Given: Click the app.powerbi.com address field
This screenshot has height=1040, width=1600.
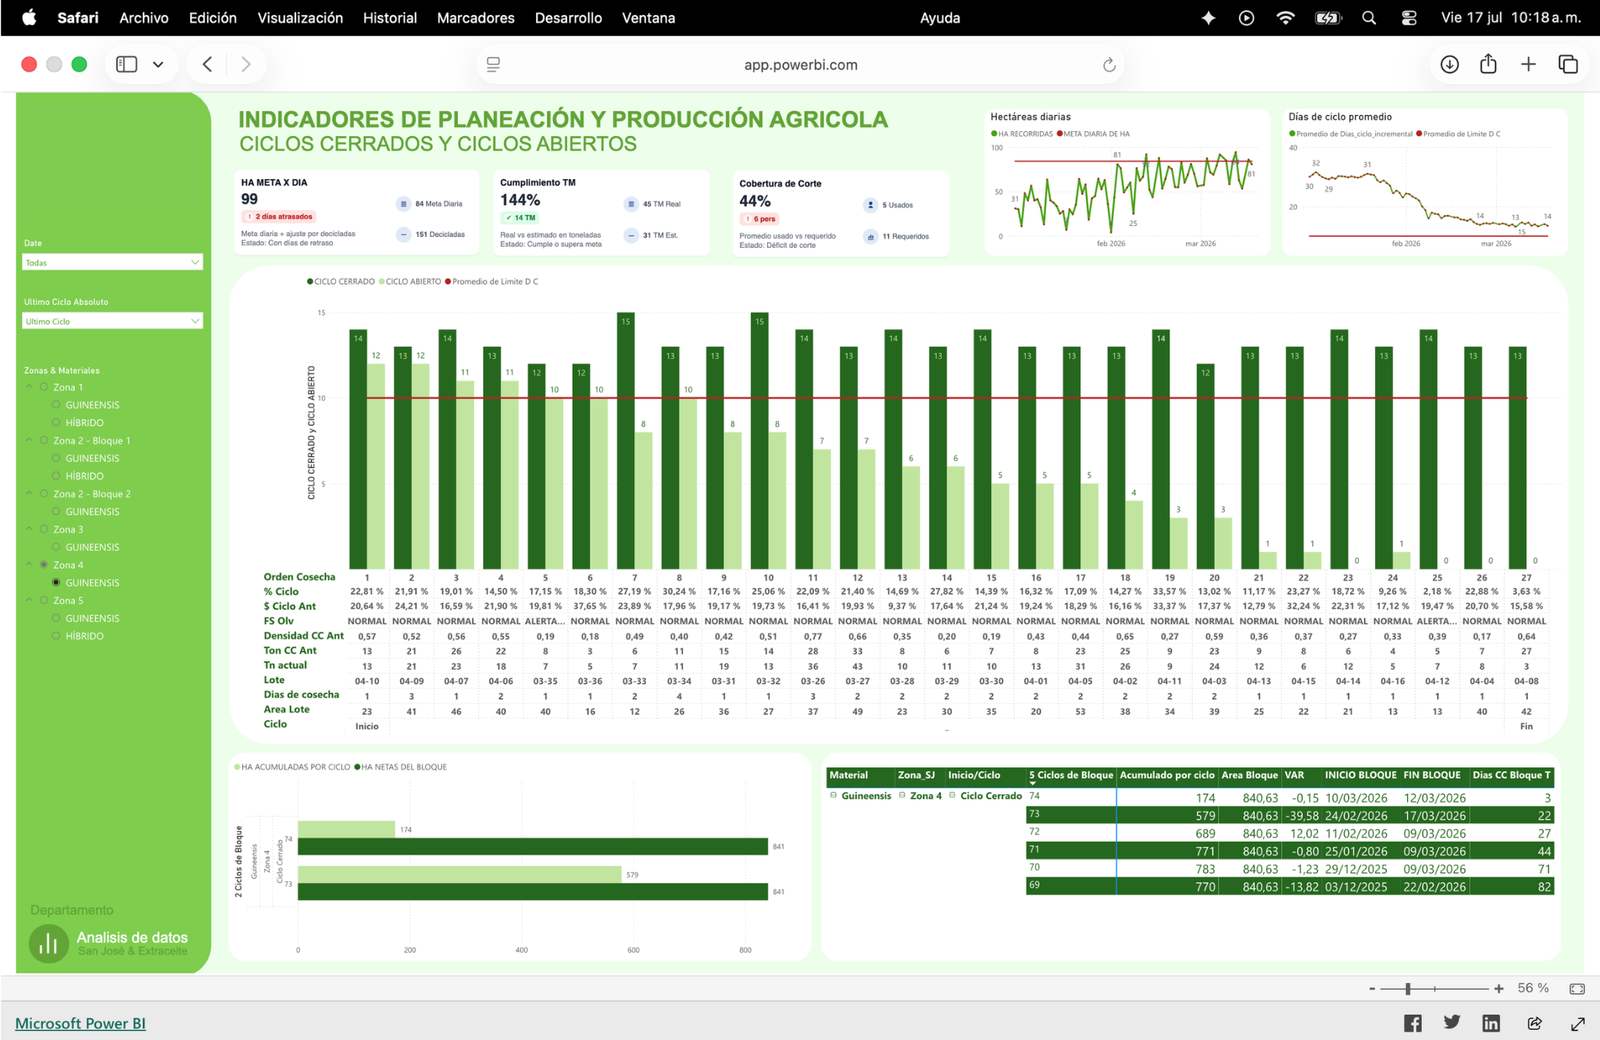Looking at the screenshot, I should [x=800, y=65].
